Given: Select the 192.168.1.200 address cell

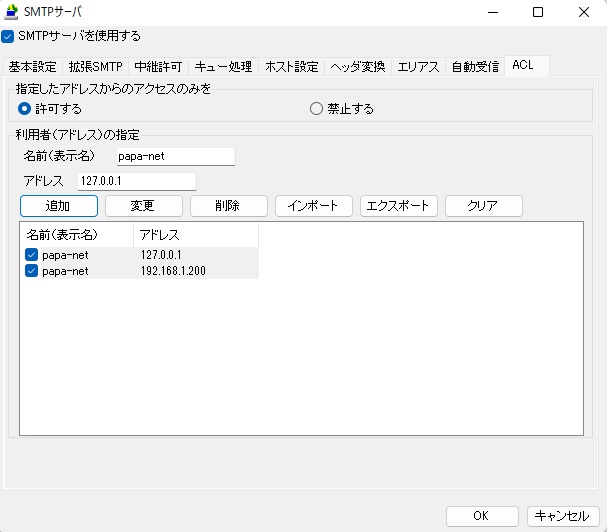Looking at the screenshot, I should tap(173, 271).
